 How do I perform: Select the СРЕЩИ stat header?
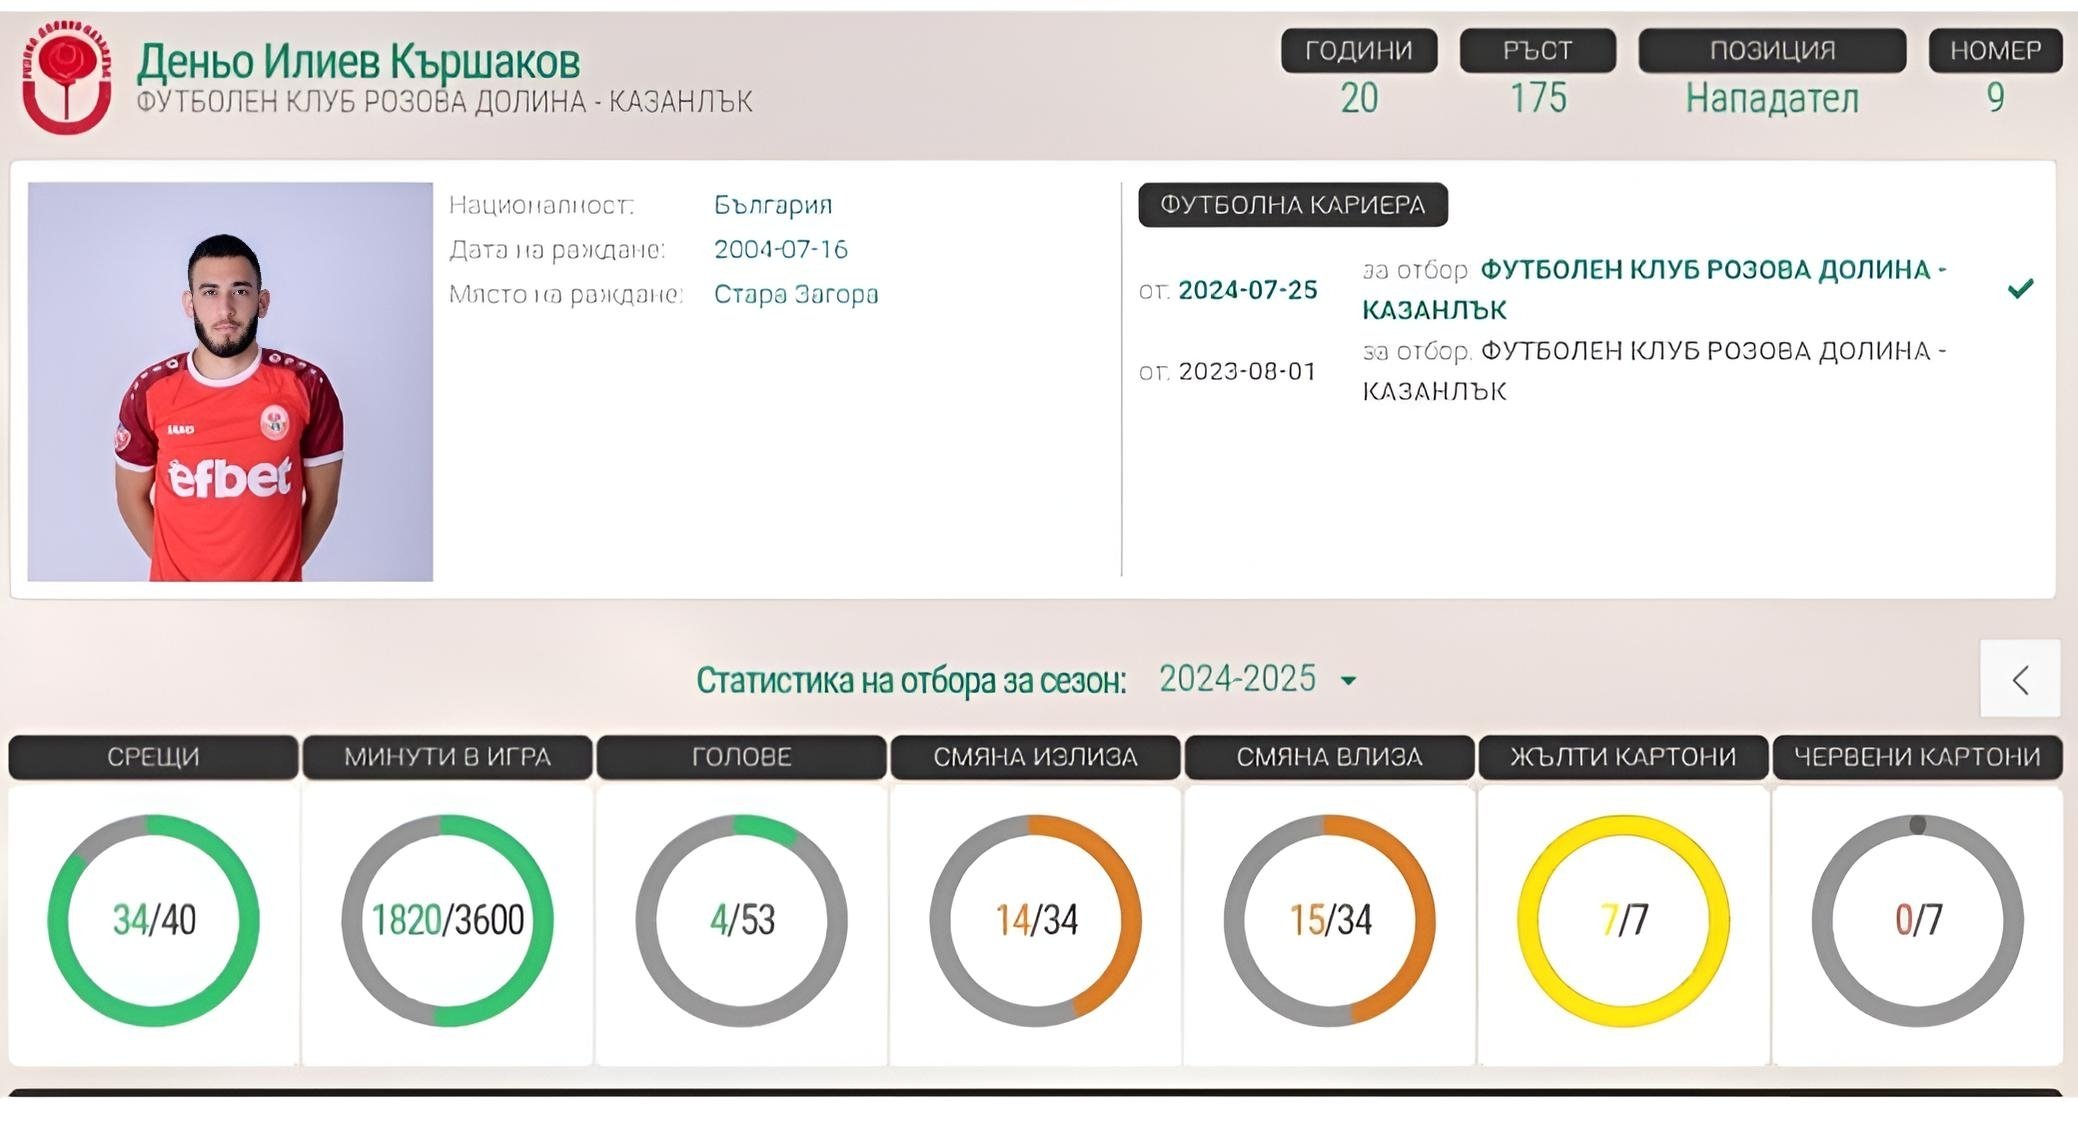[153, 757]
